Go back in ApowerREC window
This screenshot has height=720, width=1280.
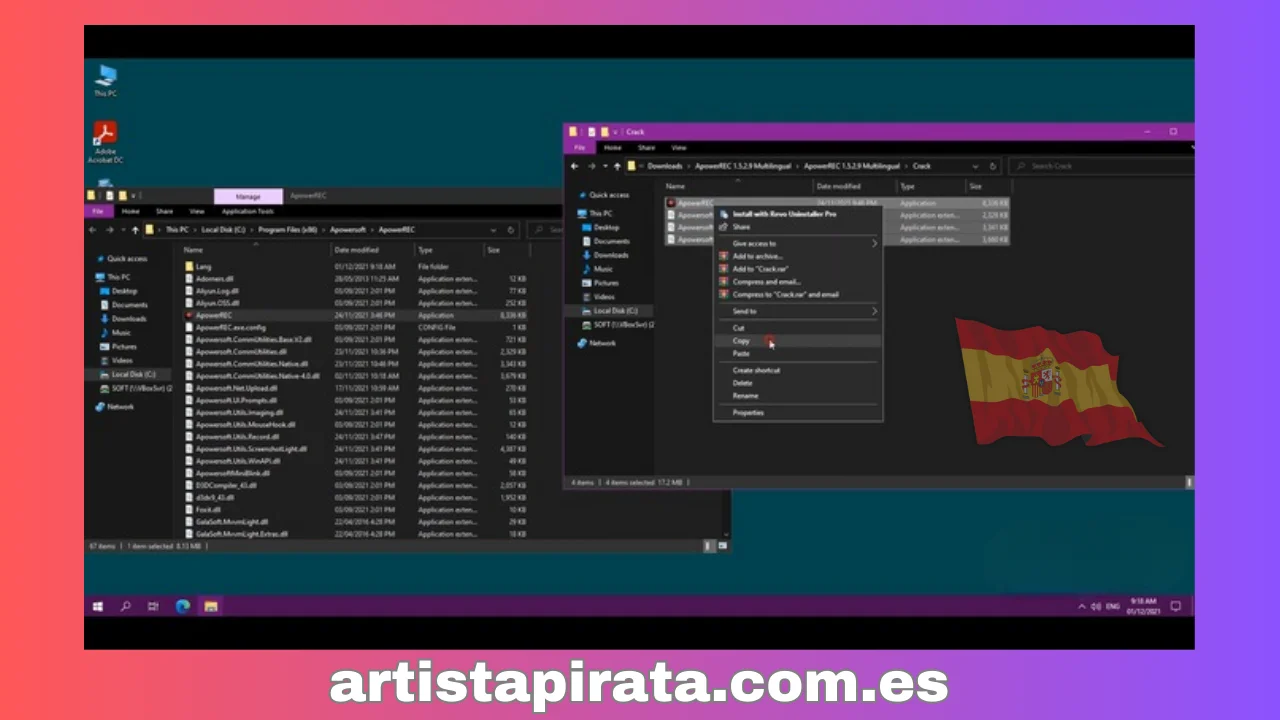point(93,229)
